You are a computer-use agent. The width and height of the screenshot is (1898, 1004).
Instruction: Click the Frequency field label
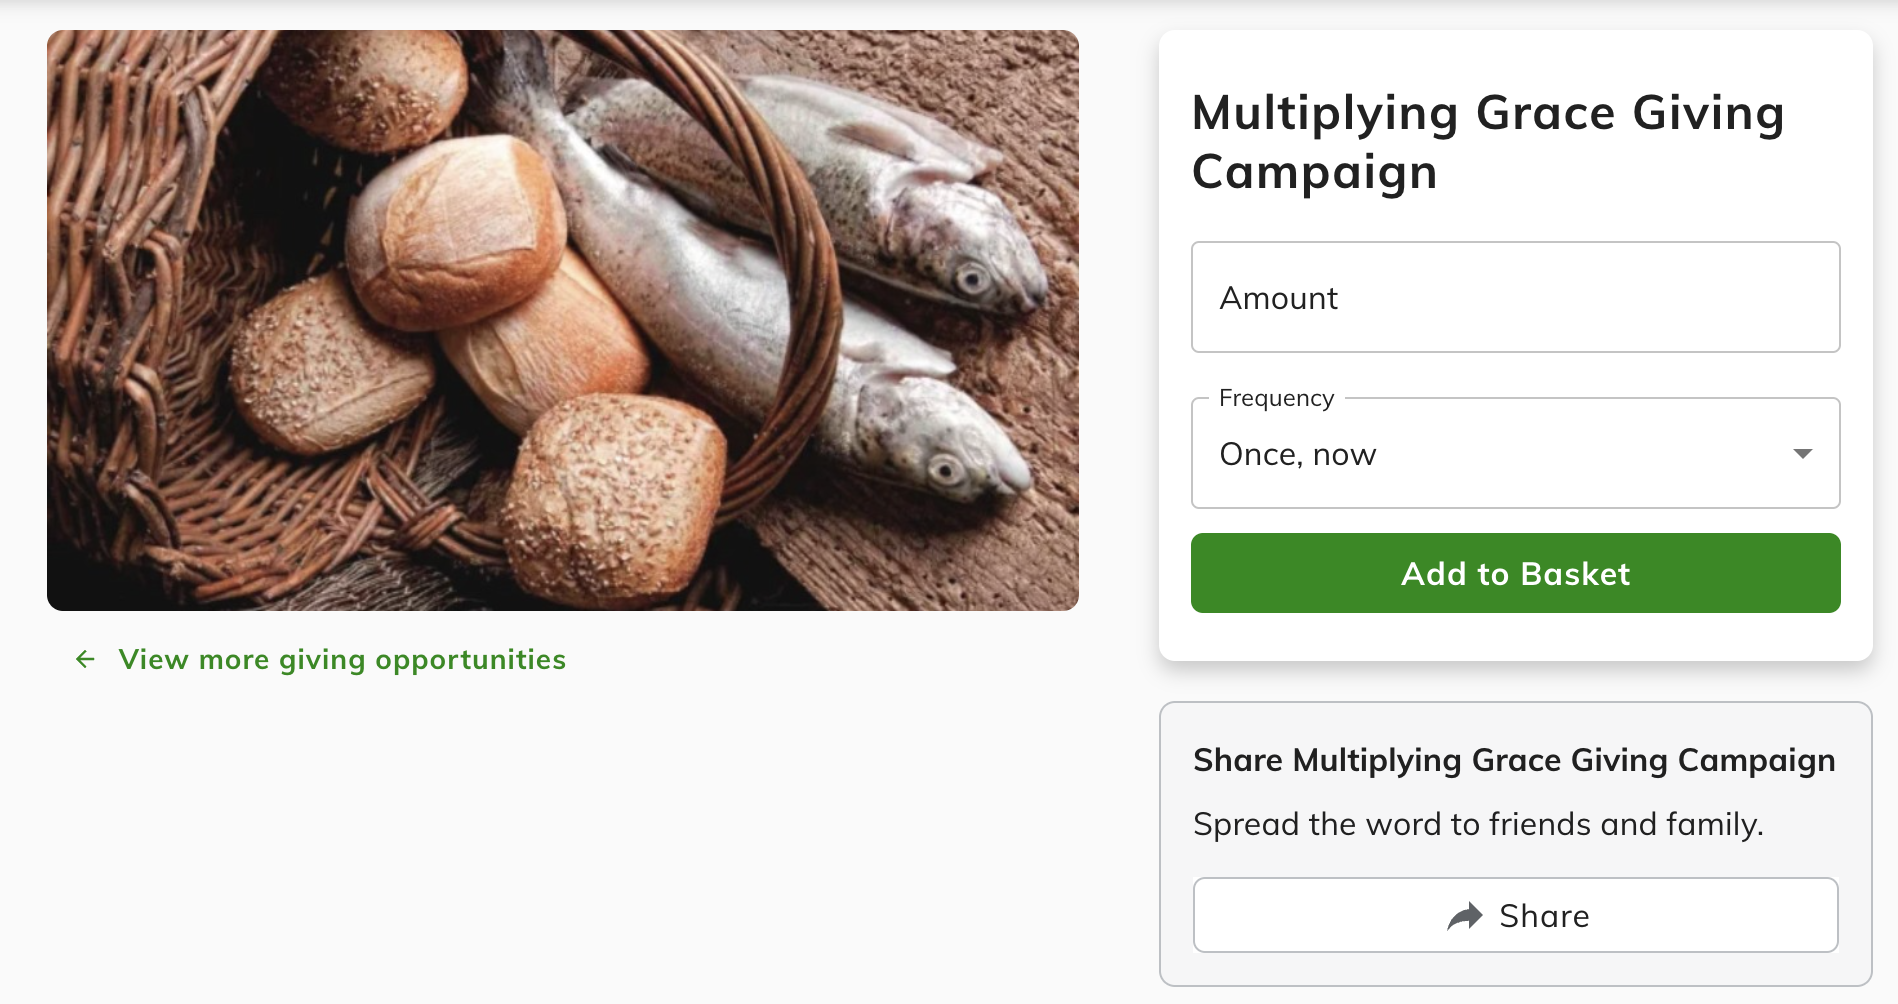click(1276, 398)
